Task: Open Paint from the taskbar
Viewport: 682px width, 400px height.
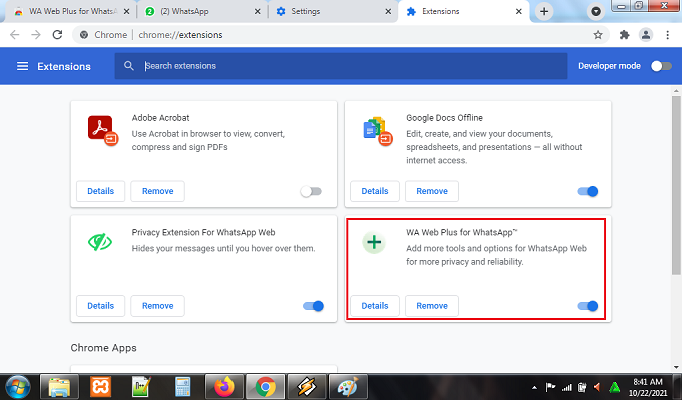Action: (x=348, y=387)
